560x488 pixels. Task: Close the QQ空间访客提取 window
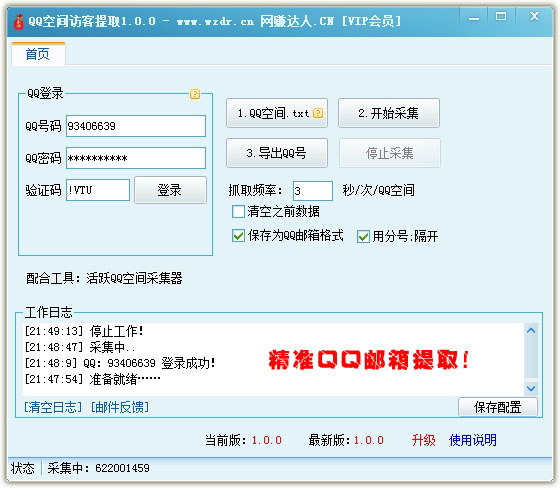534,16
